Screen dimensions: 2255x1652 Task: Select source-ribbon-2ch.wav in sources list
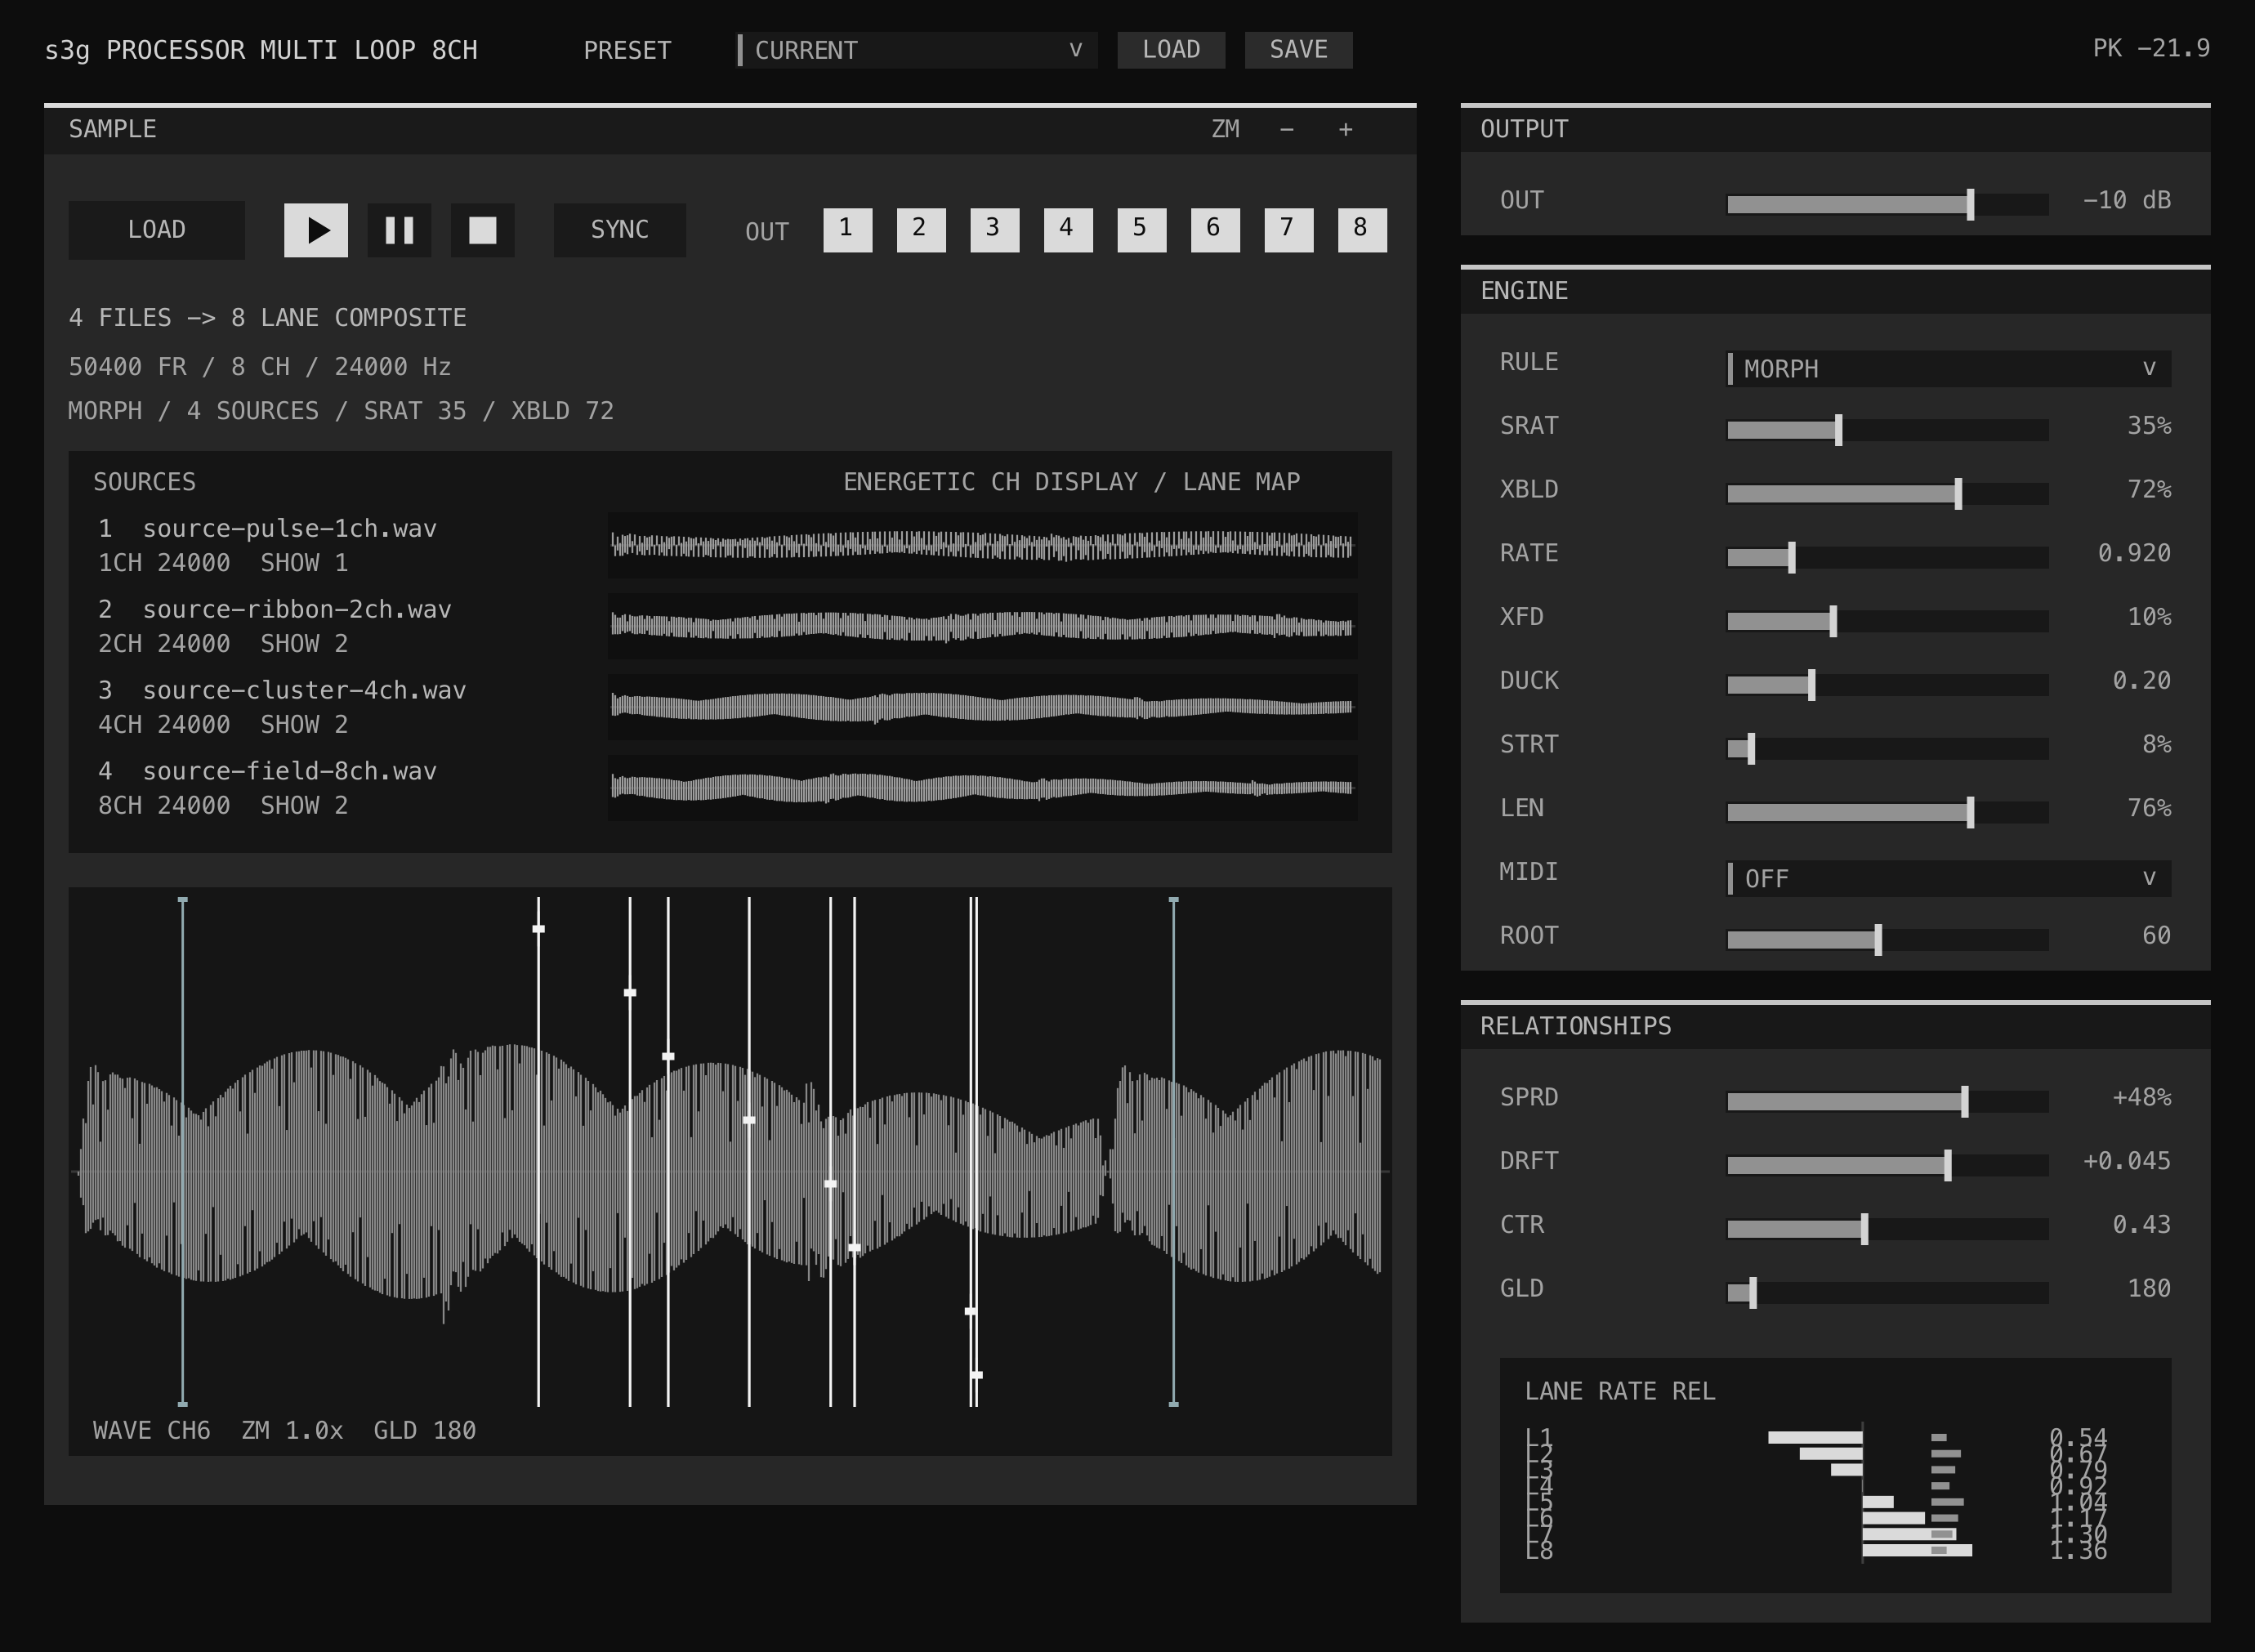(x=297, y=610)
